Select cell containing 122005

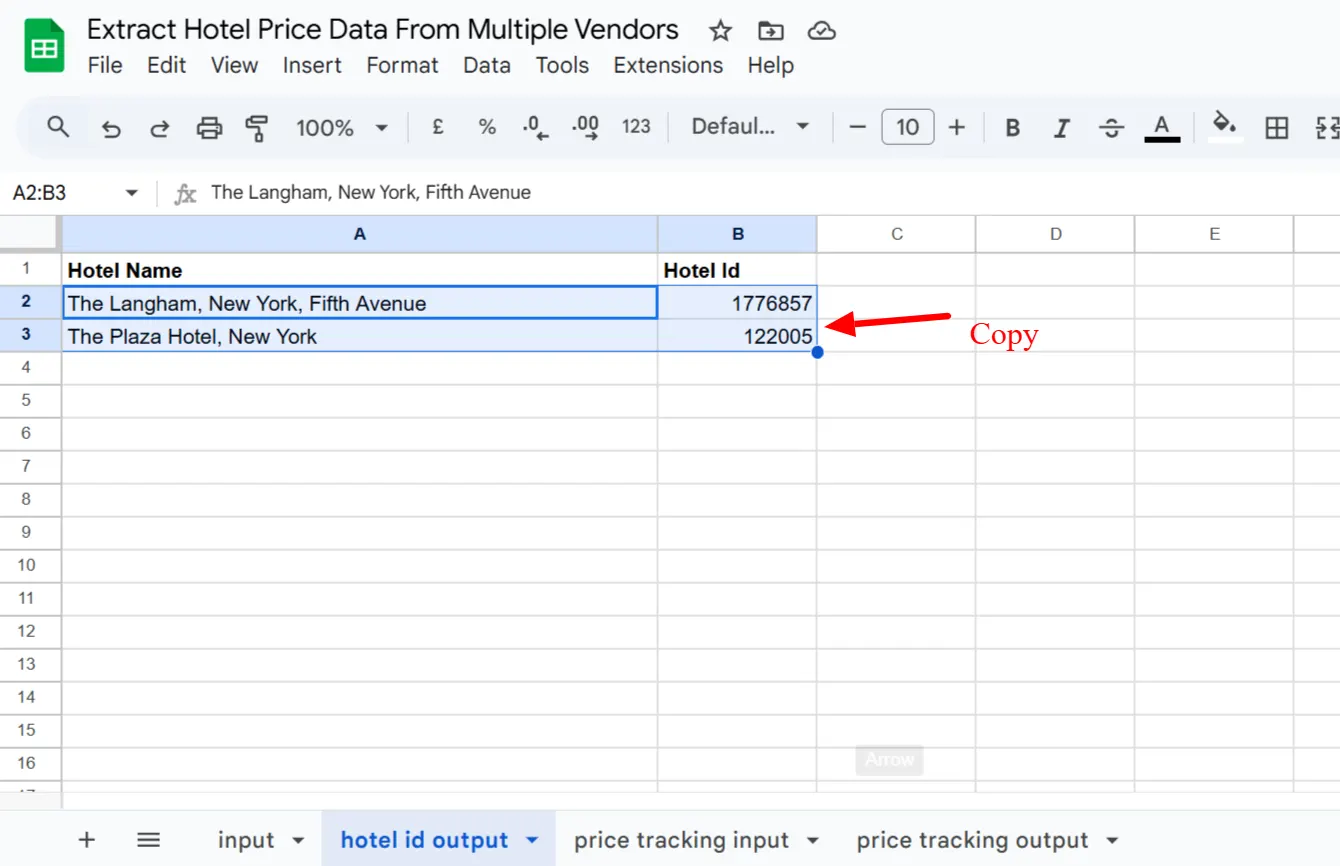click(738, 336)
